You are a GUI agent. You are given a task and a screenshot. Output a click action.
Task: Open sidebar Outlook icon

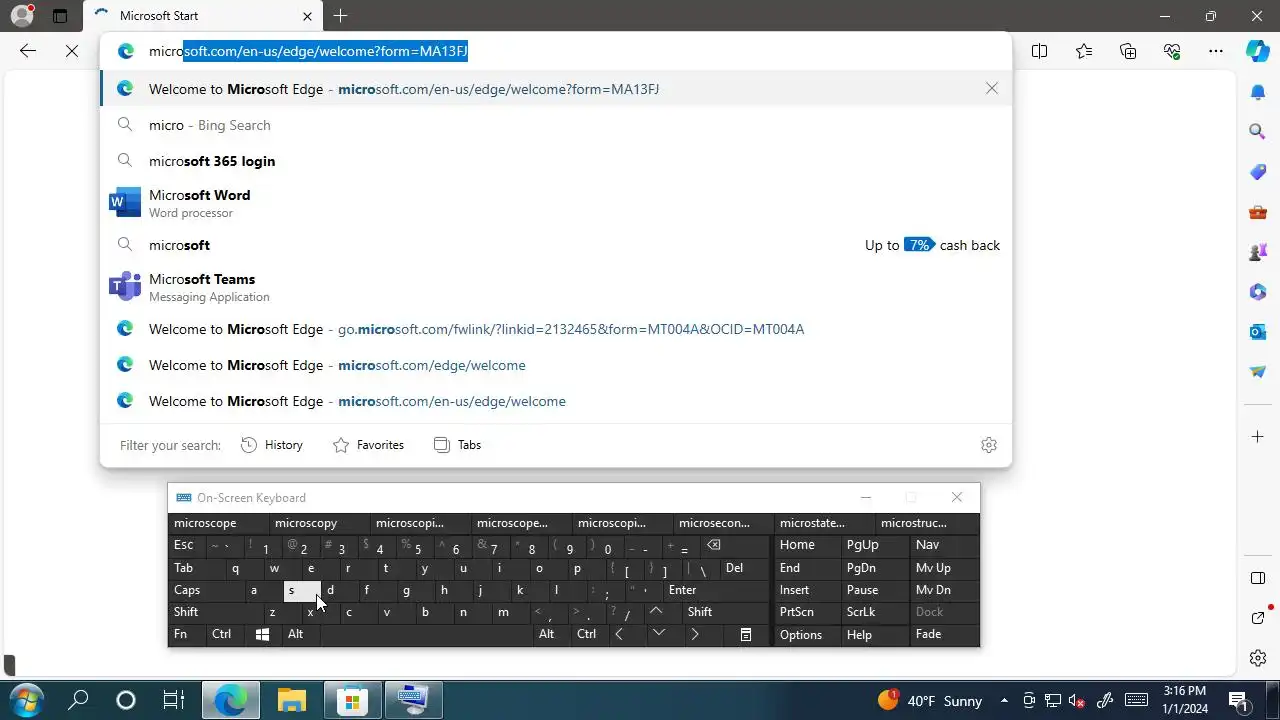tap(1258, 331)
